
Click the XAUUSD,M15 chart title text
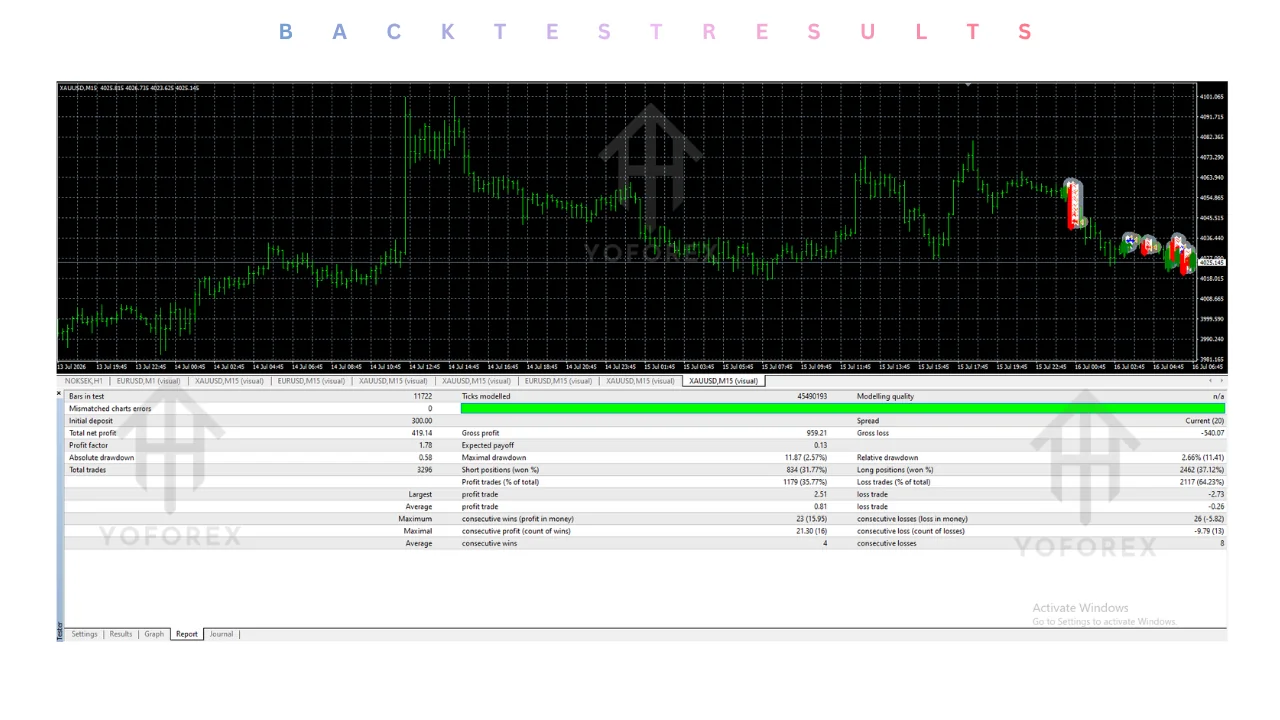pos(129,88)
